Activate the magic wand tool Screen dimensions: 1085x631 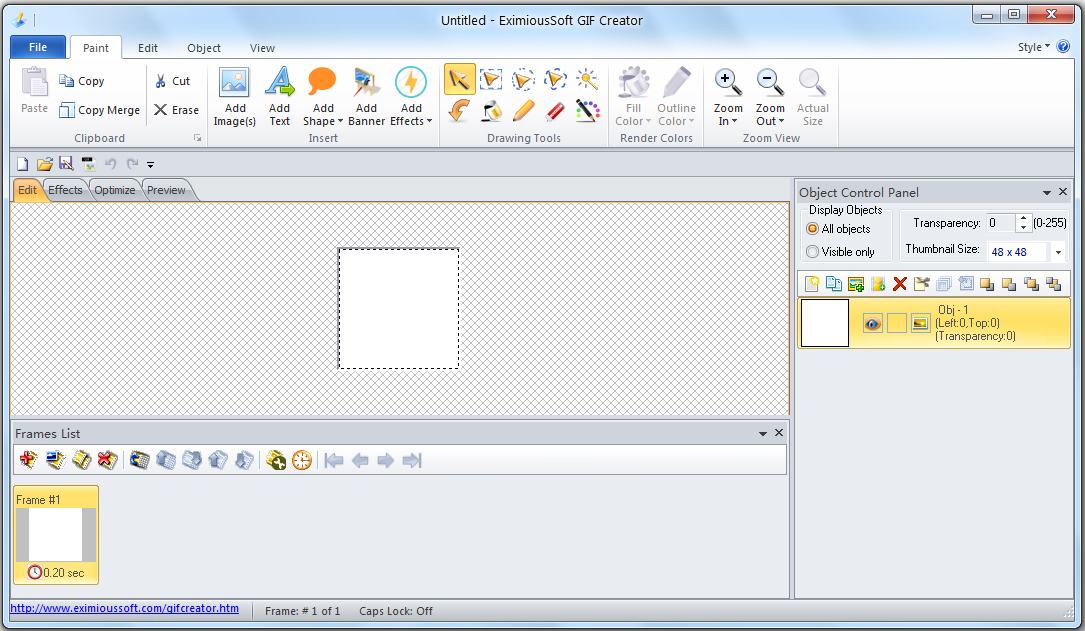(587, 80)
